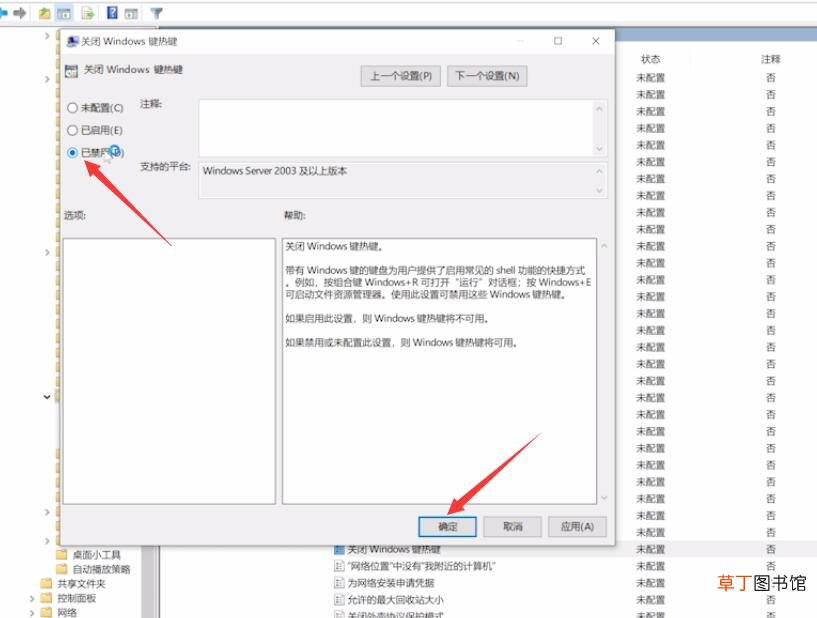
Task: Click scroll-down arrow of the 注释 box
Action: click(599, 149)
